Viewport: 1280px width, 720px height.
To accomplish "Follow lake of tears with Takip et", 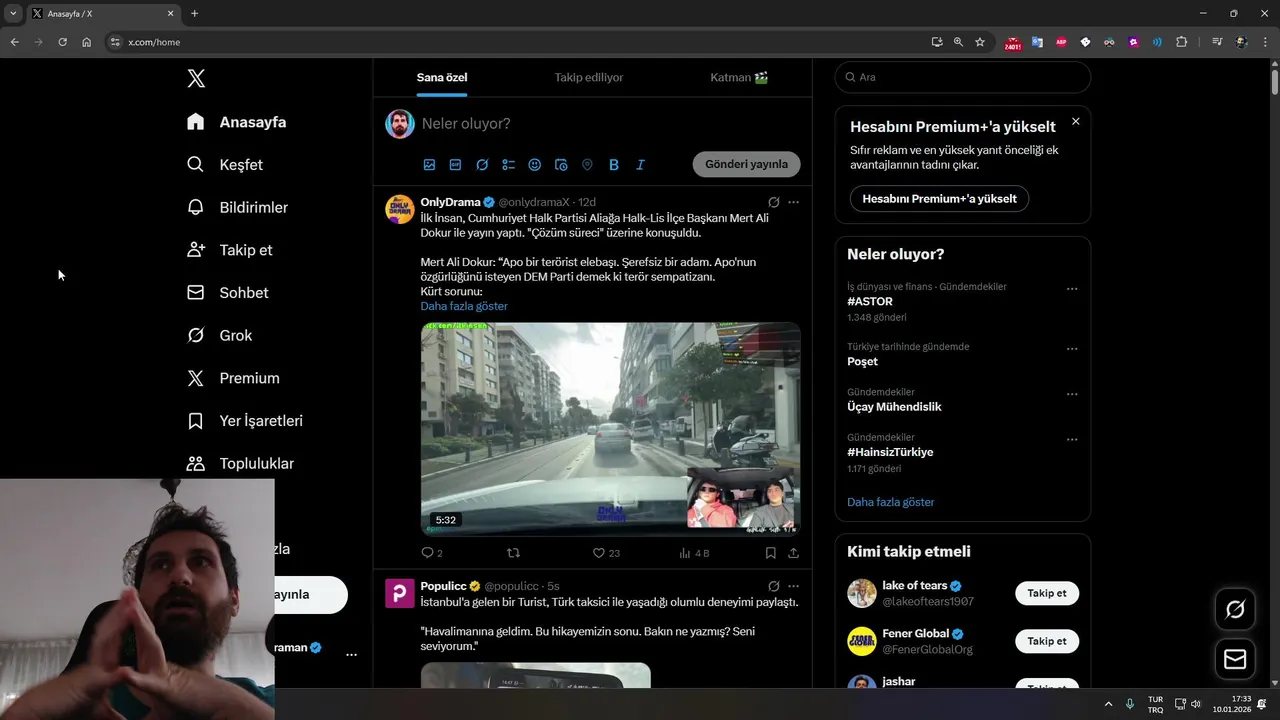I will 1047,593.
